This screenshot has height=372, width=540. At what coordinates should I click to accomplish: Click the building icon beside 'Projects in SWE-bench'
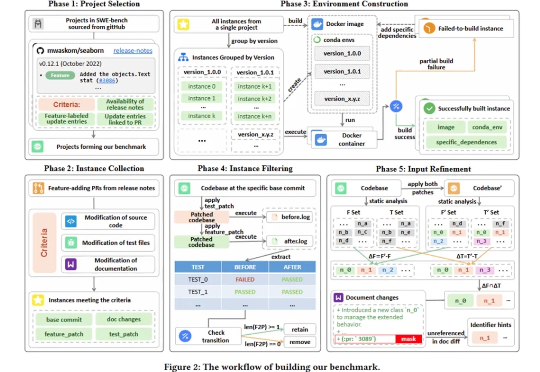(x=38, y=24)
